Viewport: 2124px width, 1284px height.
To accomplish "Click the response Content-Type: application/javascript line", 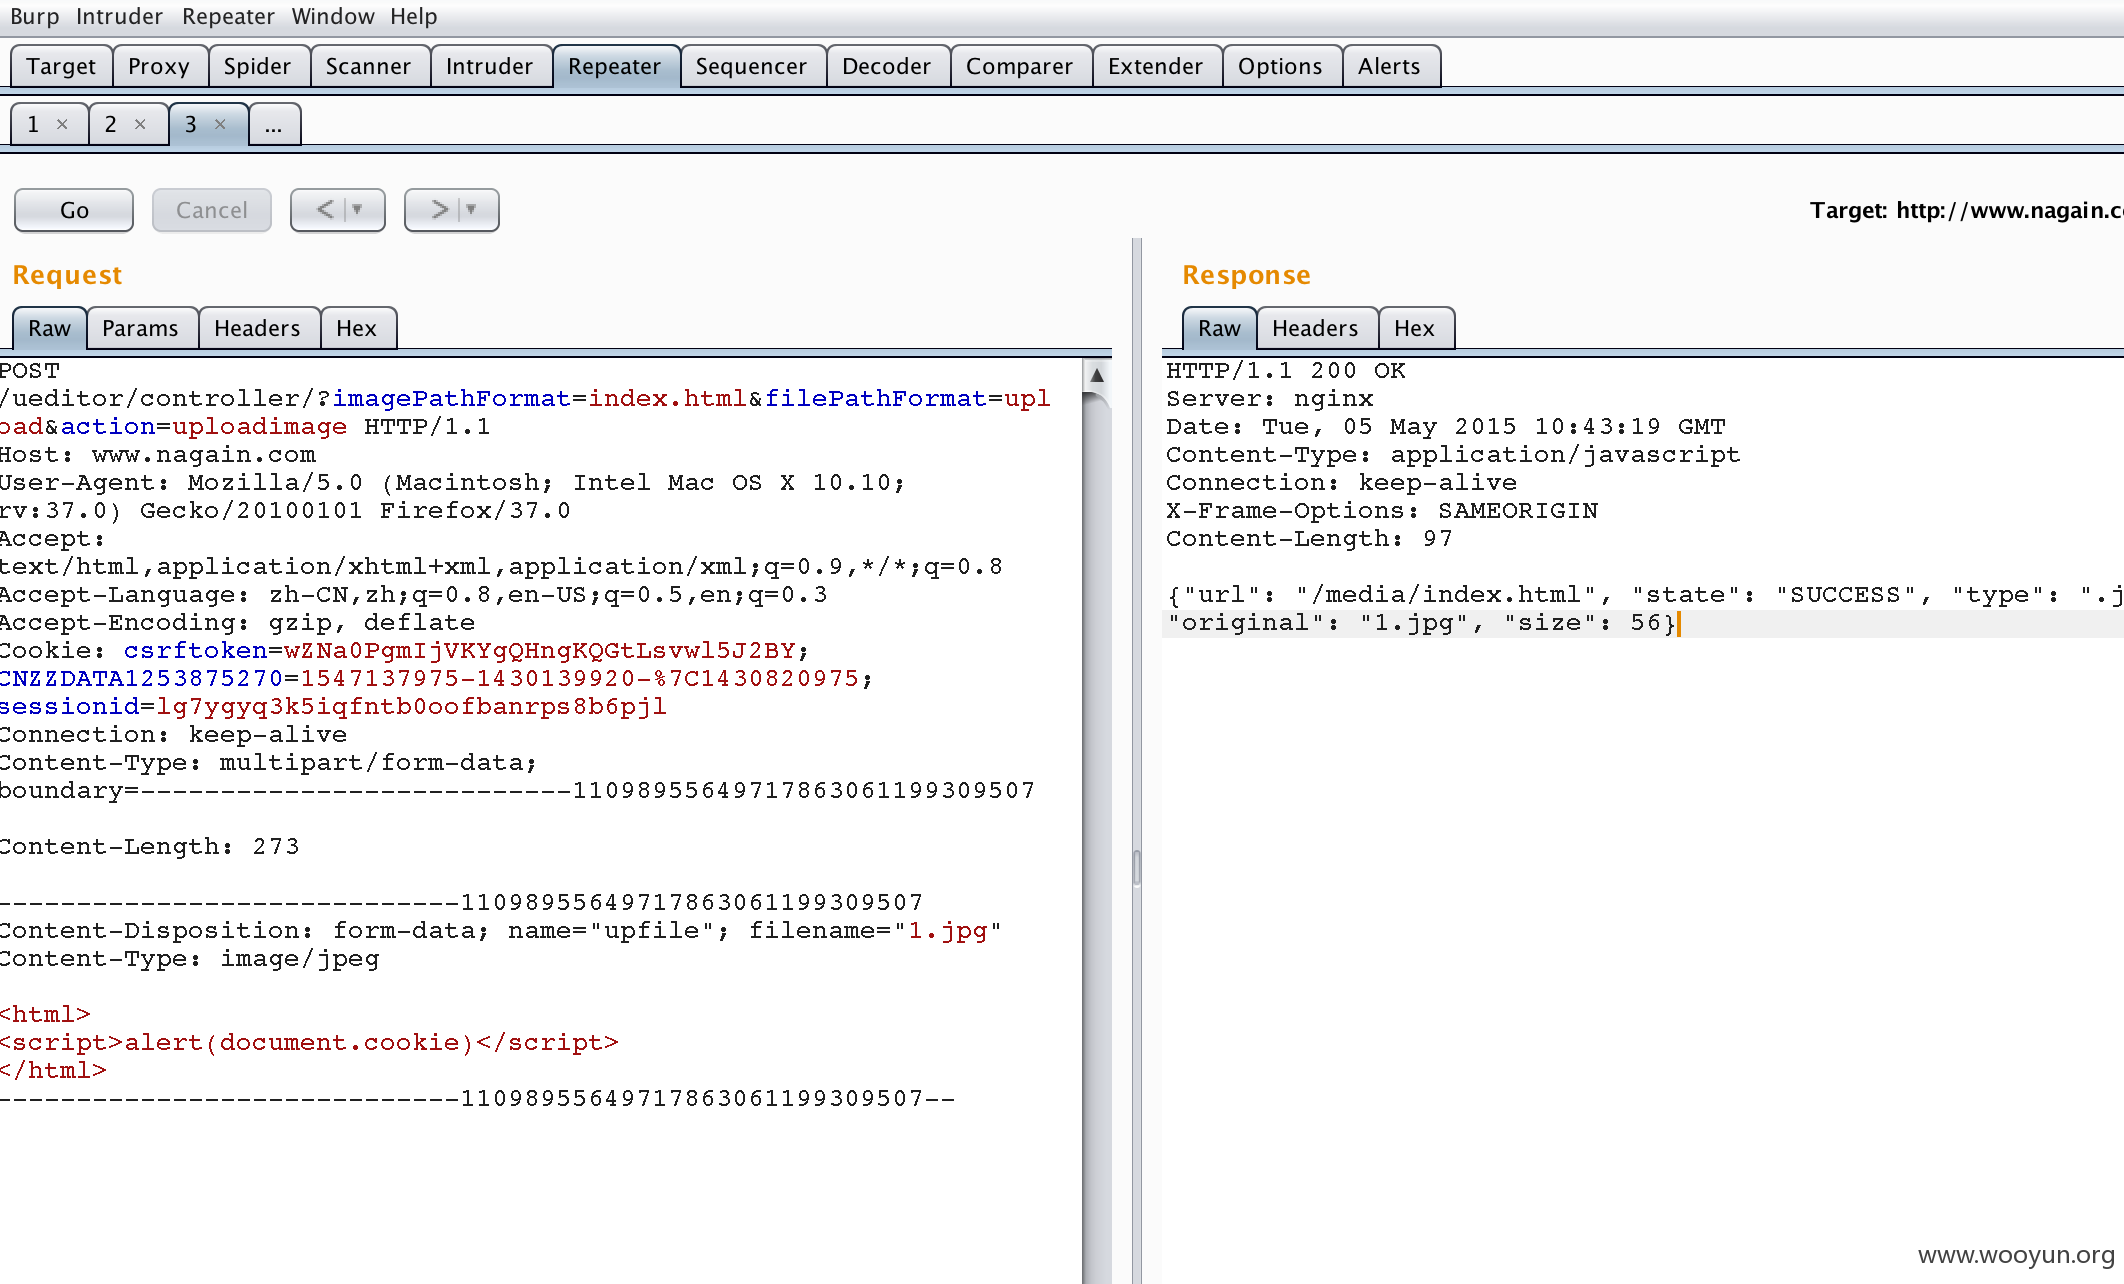I will (x=1453, y=454).
